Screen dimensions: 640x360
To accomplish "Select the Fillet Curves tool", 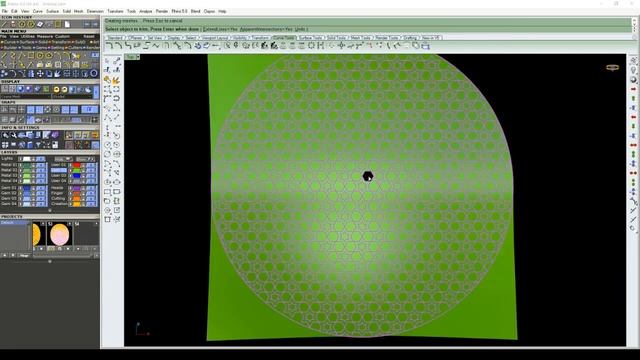I will 109,46.
